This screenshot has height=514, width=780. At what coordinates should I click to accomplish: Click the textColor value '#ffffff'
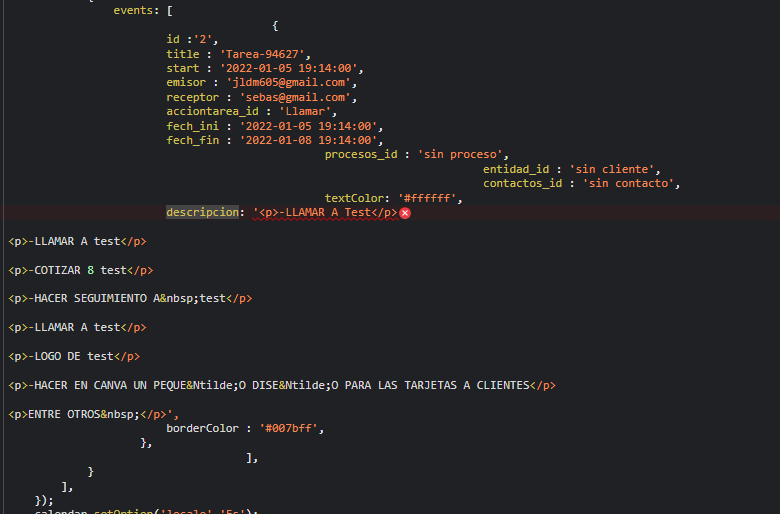coord(427,198)
